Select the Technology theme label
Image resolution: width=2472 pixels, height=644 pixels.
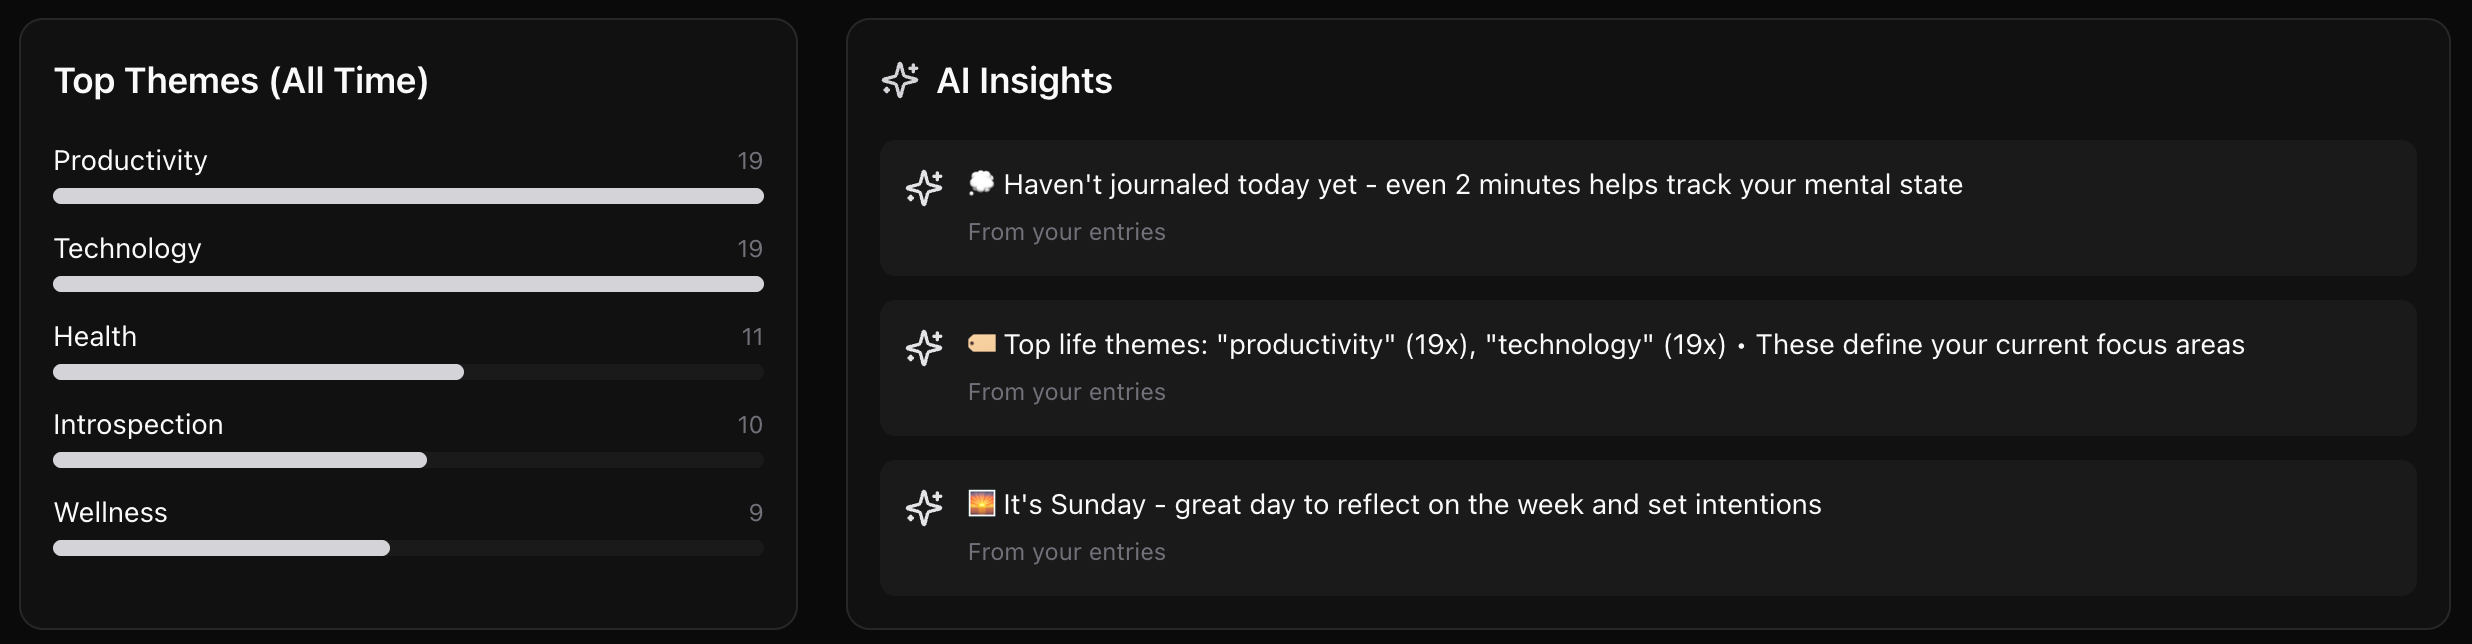point(127,249)
